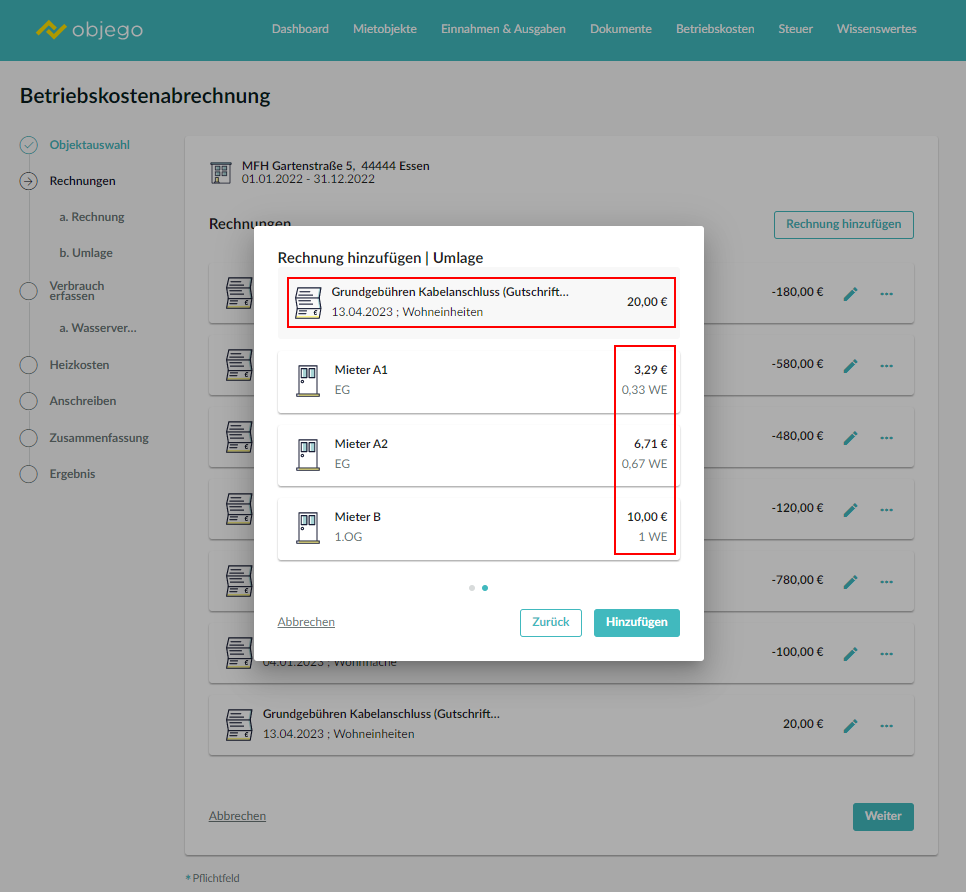Viewport: 966px width, 892px height.
Task: Click edit pencil for the 20,00 € invoice
Action: (851, 726)
